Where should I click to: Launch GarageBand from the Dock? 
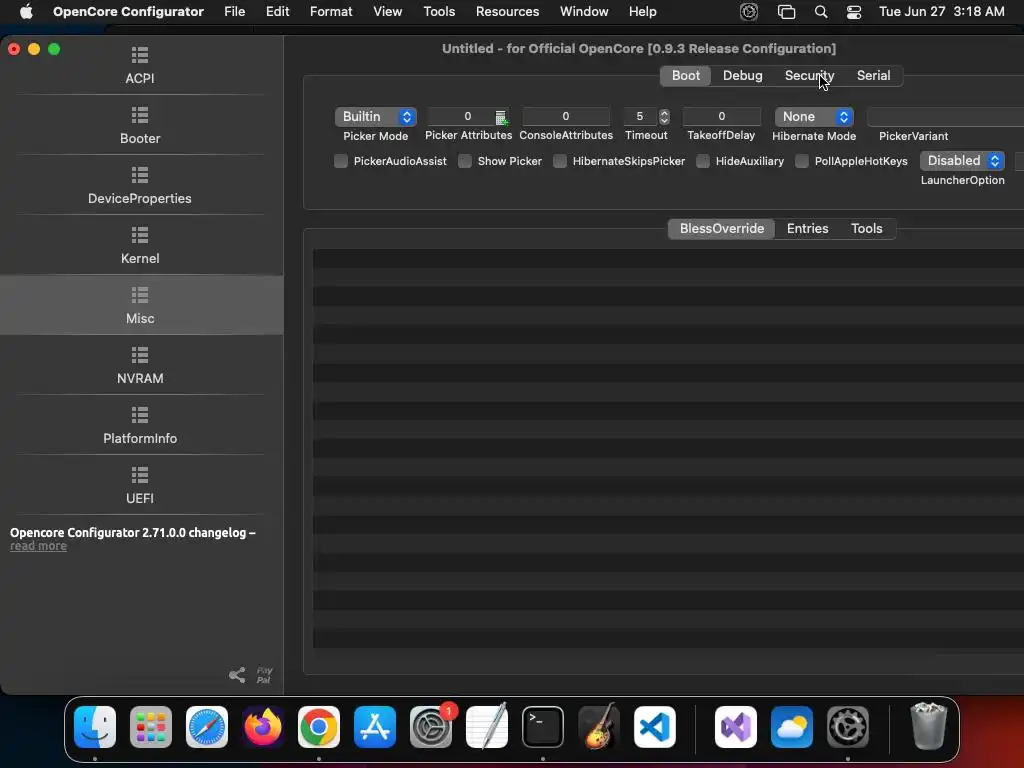[599, 726]
